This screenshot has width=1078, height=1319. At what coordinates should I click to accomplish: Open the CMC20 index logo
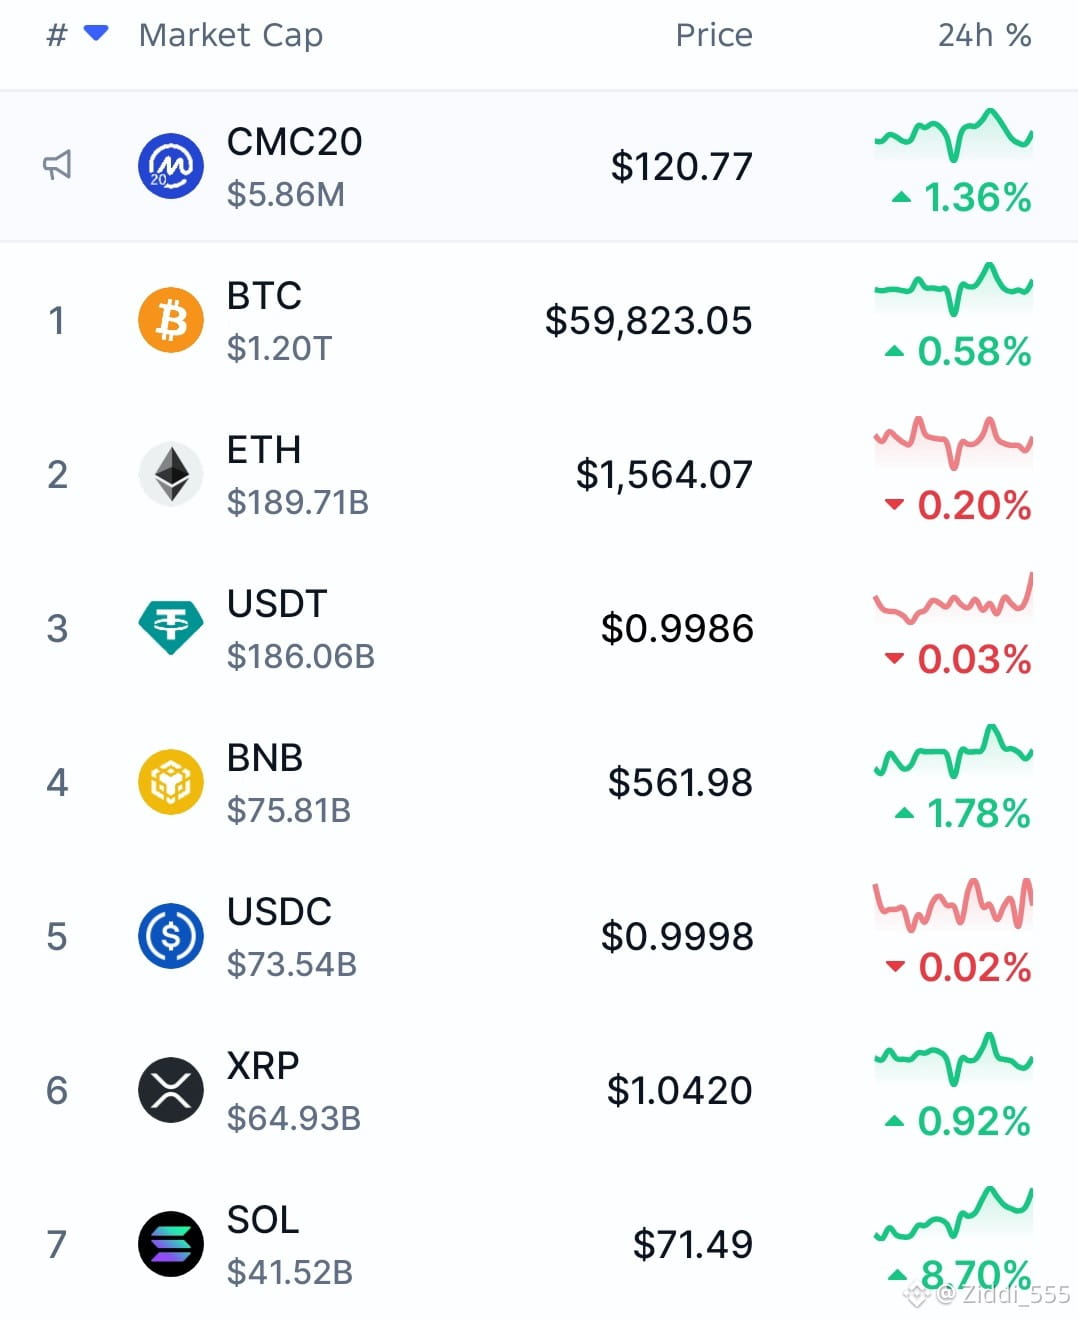(171, 166)
